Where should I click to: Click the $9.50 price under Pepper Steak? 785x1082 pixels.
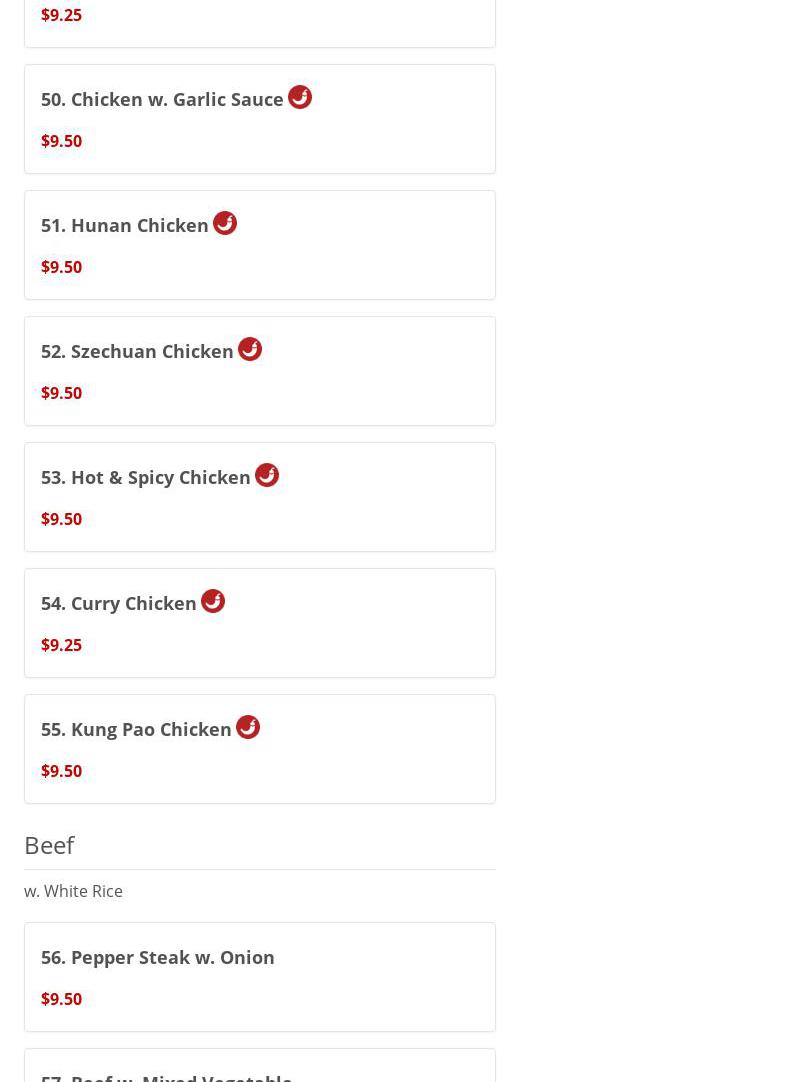[61, 999]
